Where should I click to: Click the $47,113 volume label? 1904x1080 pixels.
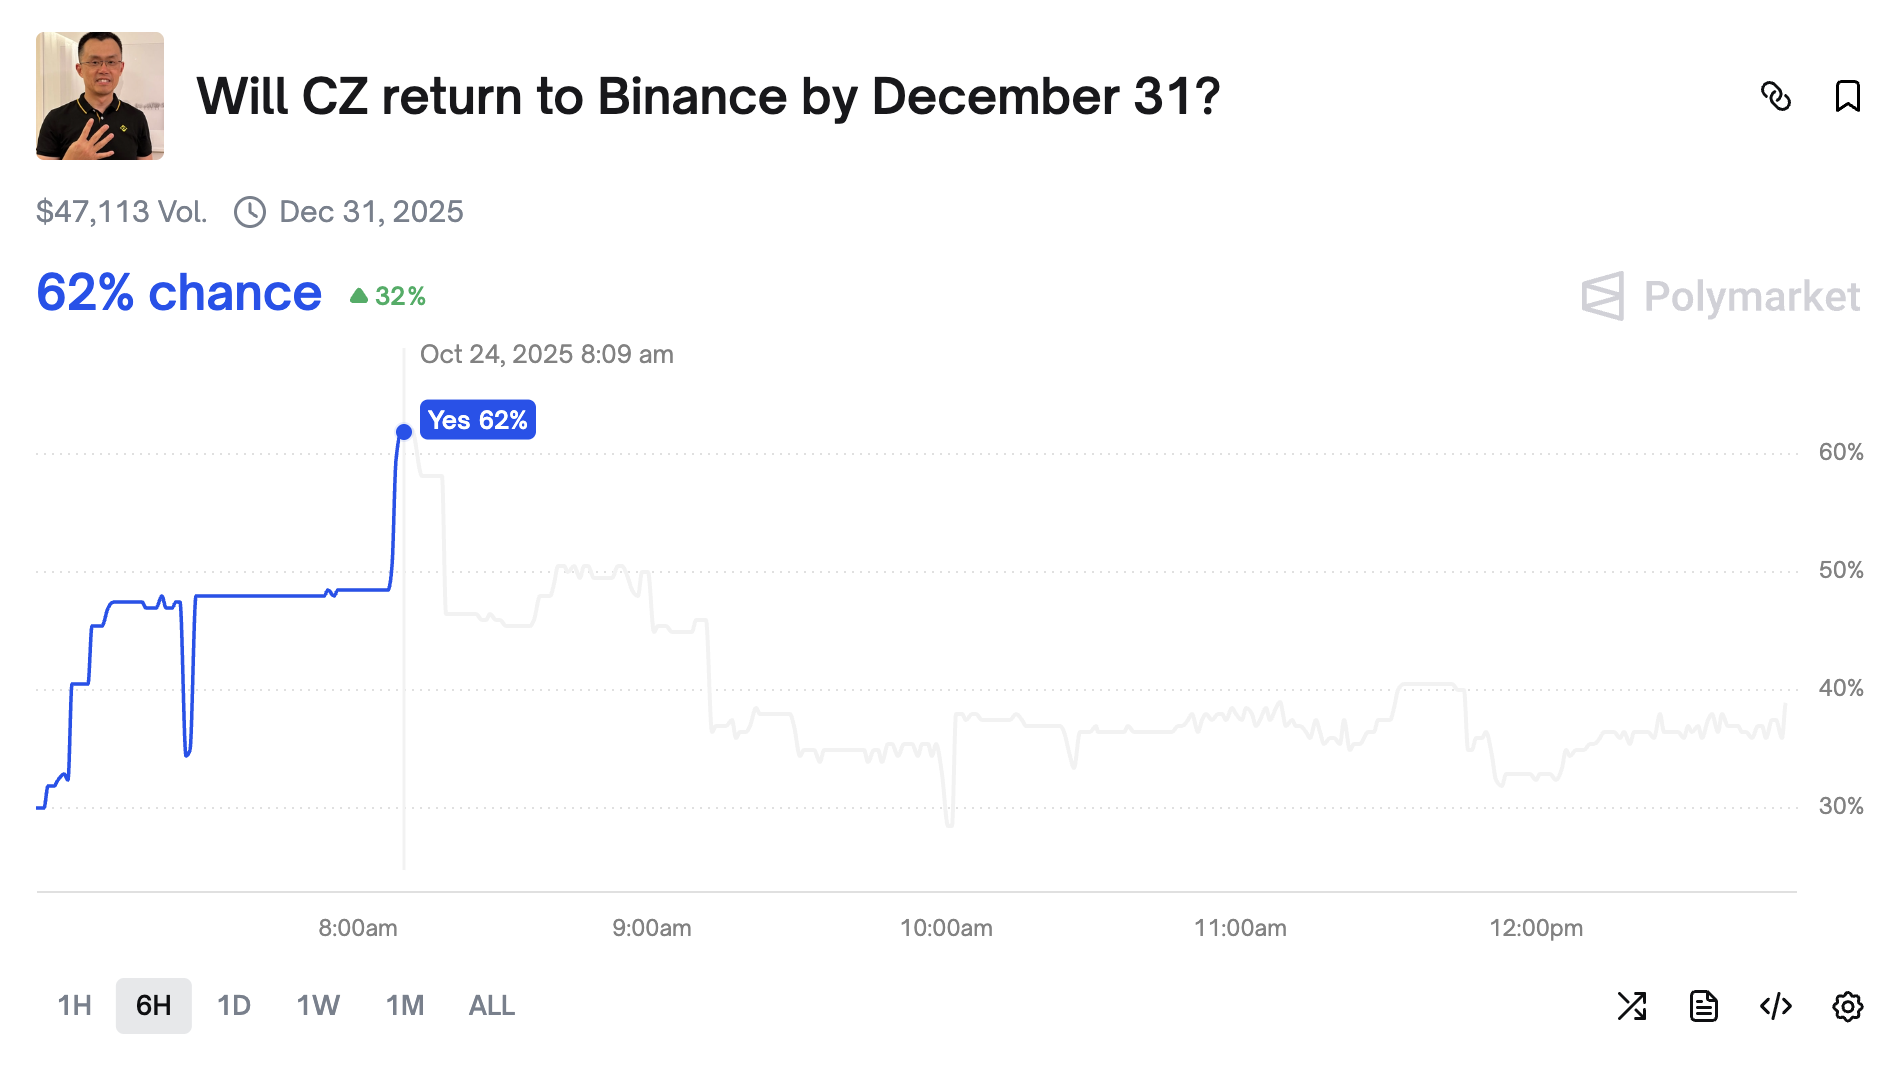pos(121,212)
